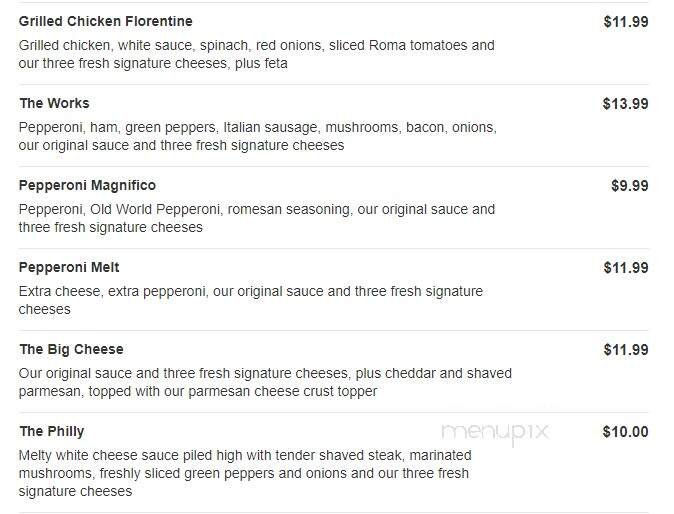The width and height of the screenshot is (674, 514).
Task: Select The Big Cheese $11.99 price
Action: [625, 349]
